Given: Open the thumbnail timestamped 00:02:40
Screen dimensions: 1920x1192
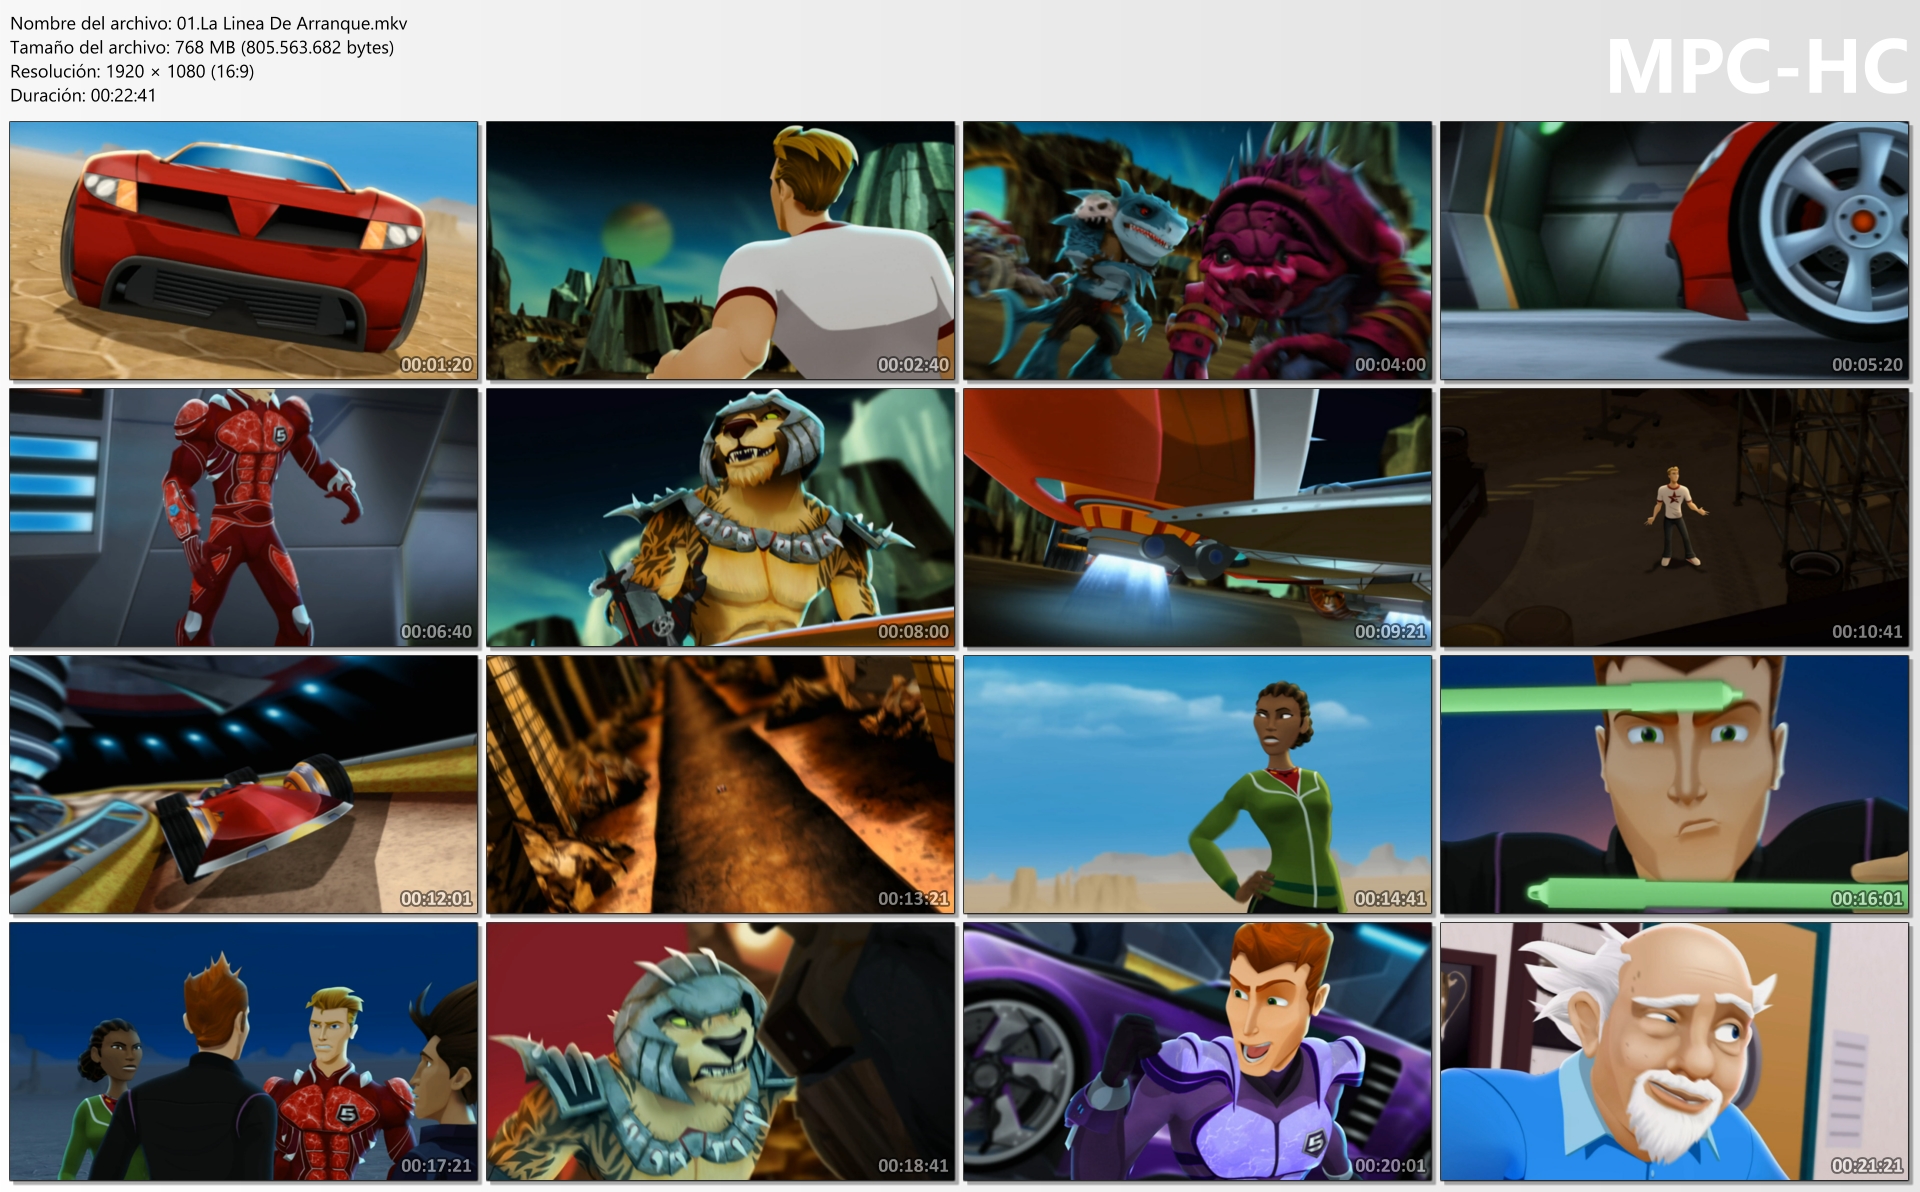Looking at the screenshot, I should [x=721, y=251].
